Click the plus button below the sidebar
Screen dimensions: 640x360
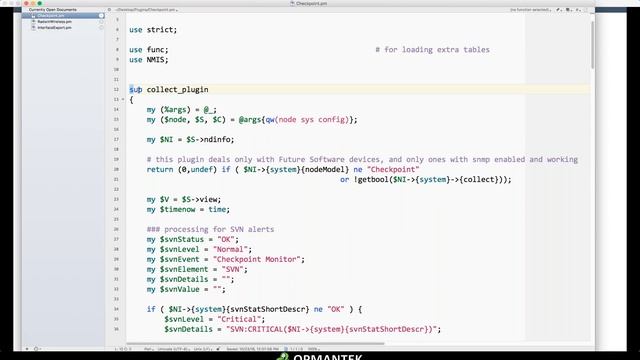click(x=27, y=349)
